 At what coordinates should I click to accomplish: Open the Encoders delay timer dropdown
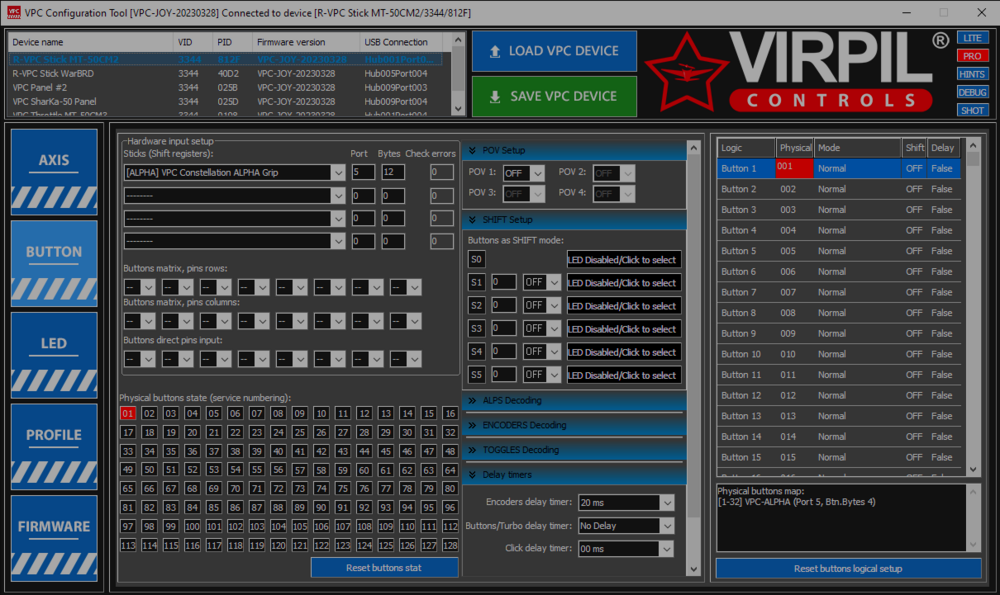click(x=625, y=504)
